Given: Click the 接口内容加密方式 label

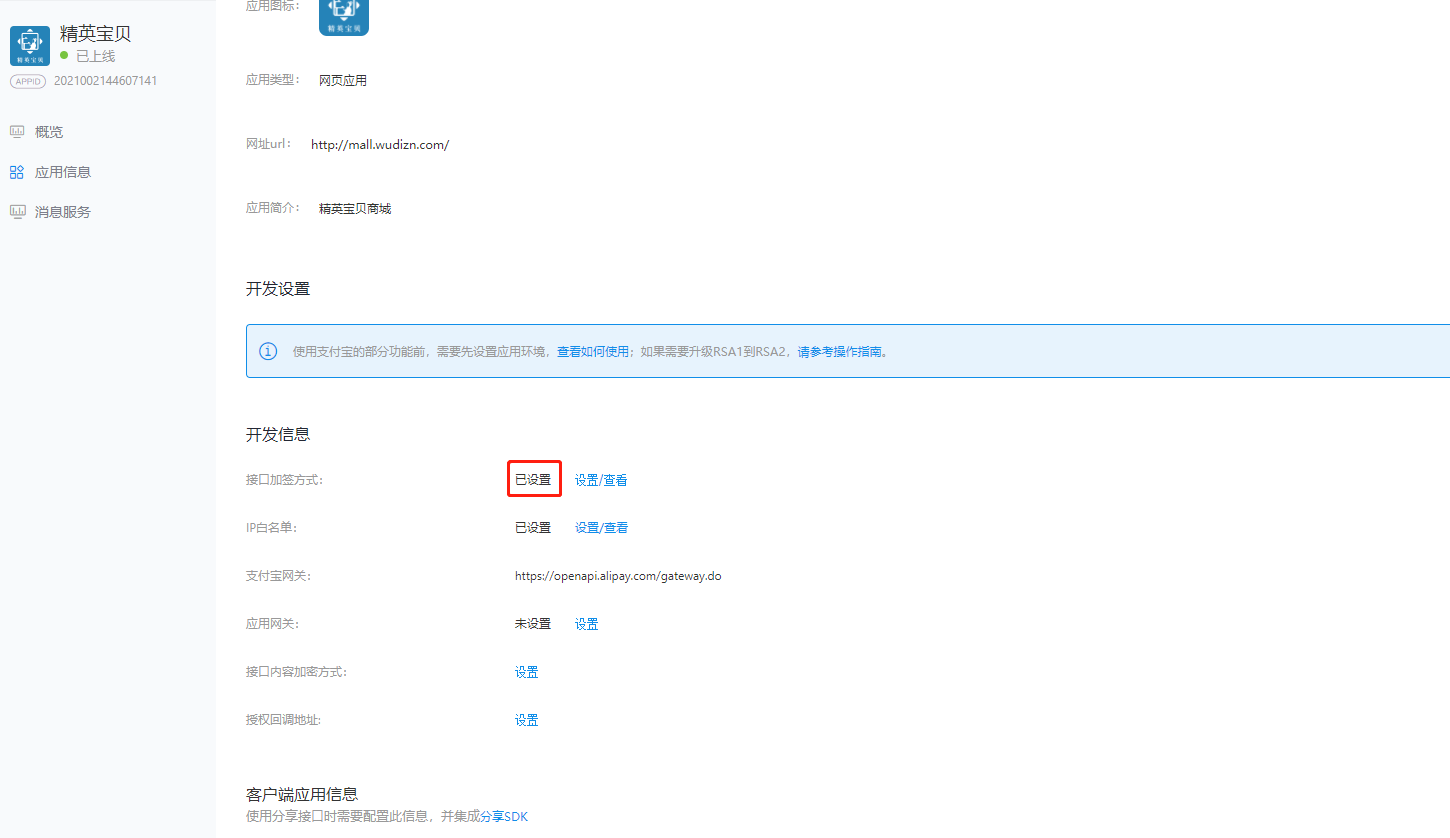Looking at the screenshot, I should tap(296, 672).
